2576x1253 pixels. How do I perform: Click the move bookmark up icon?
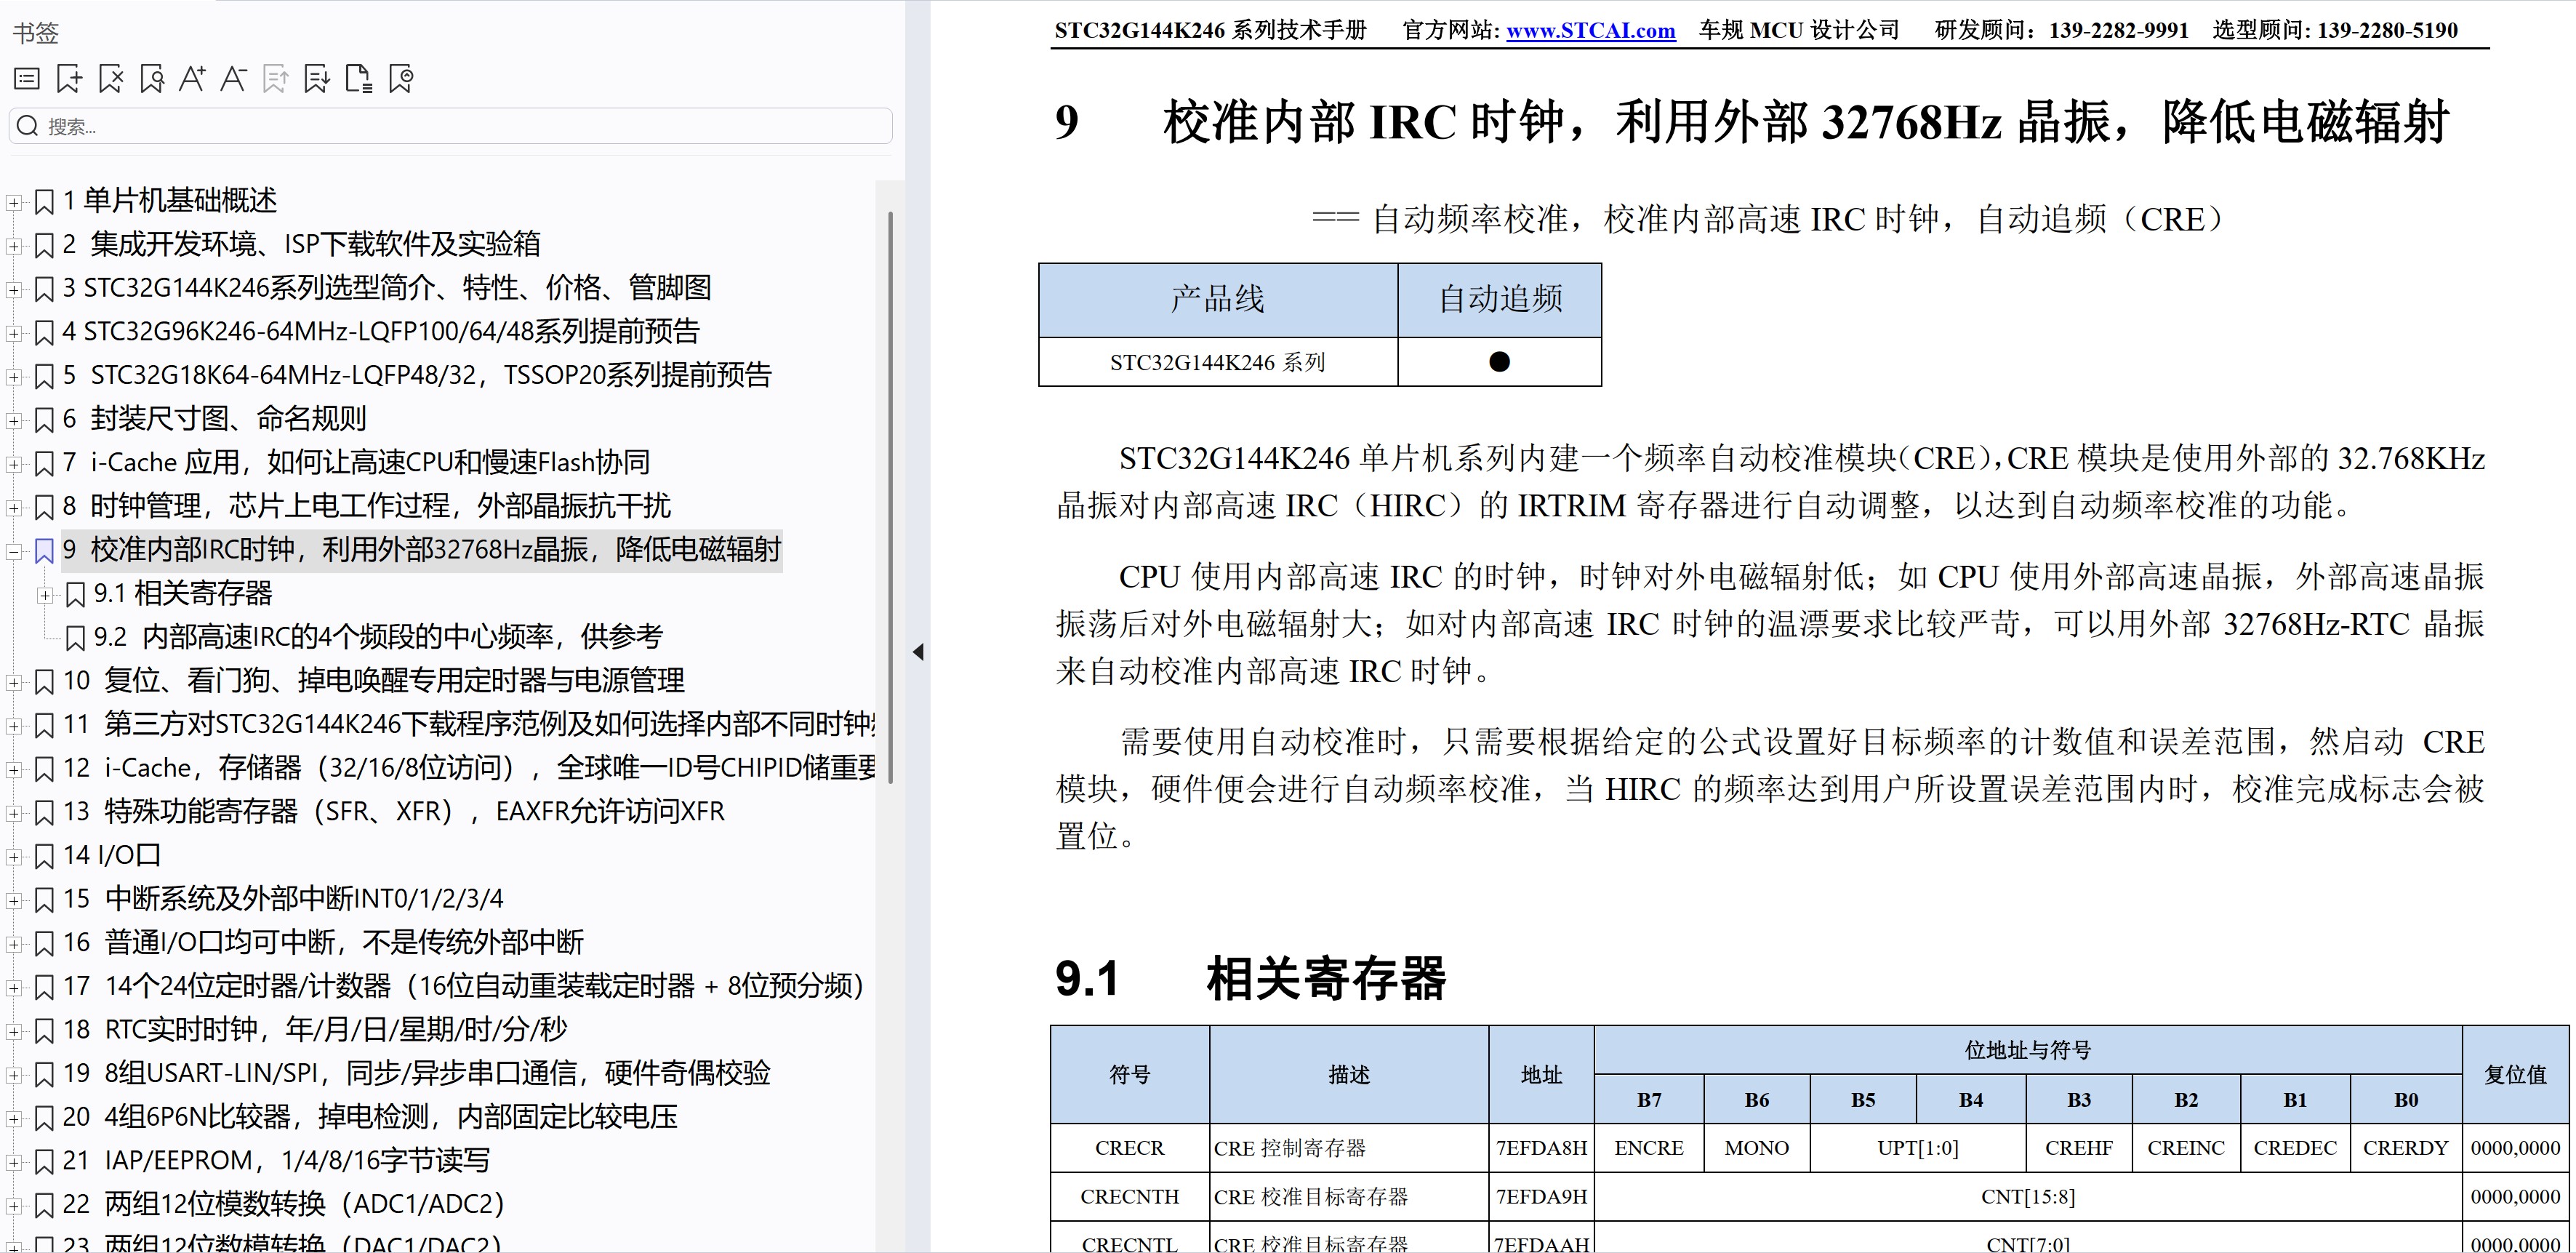click(275, 78)
